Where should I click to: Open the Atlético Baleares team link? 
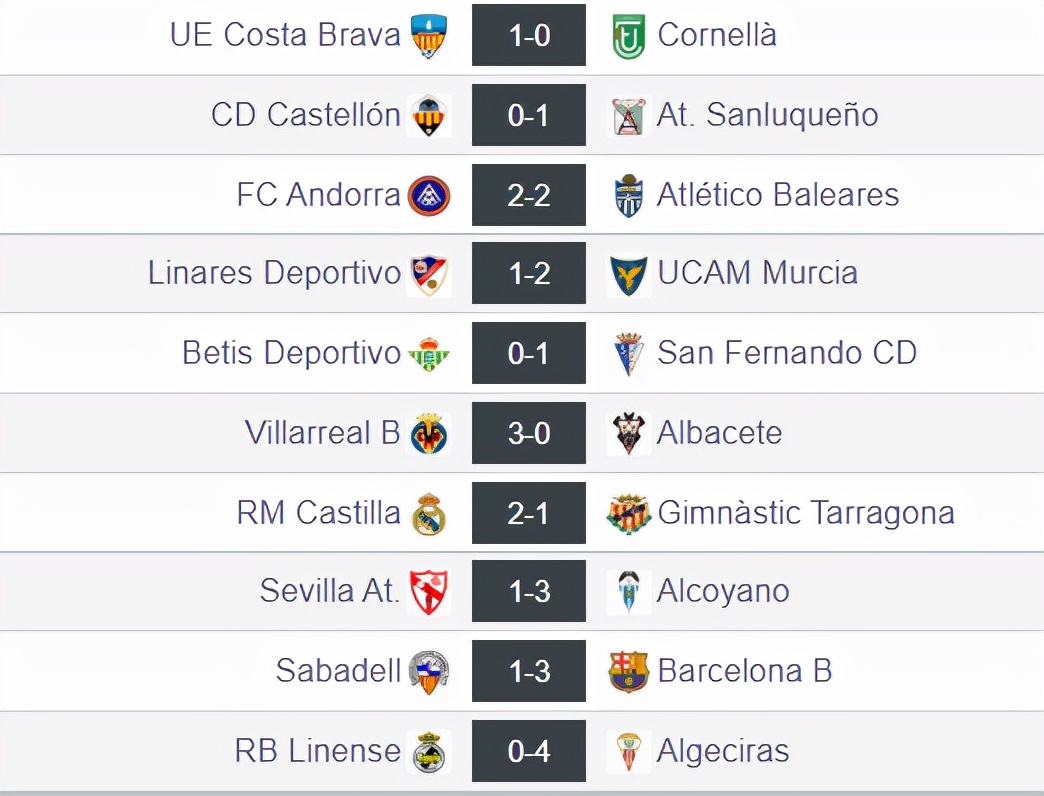pyautogui.click(x=777, y=195)
